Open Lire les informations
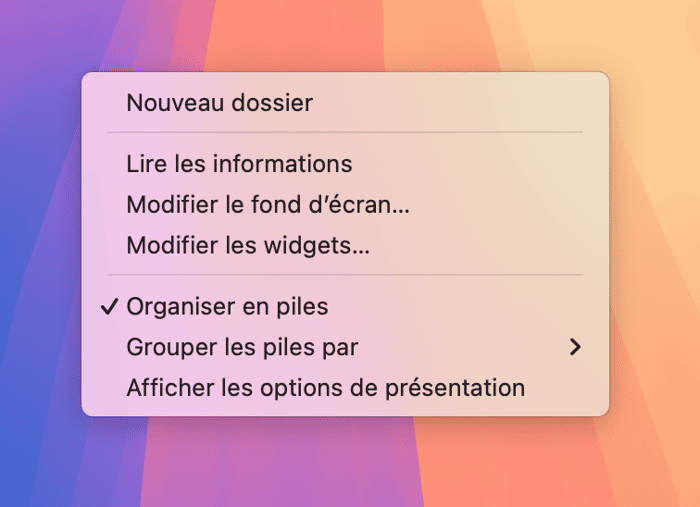The width and height of the screenshot is (700, 507). tap(239, 163)
